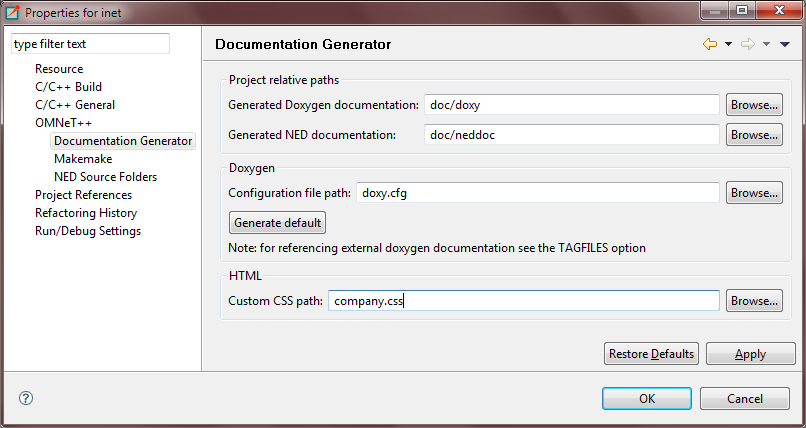Open the view menu dropdown triangle
This screenshot has width=806, height=428.
tap(784, 44)
